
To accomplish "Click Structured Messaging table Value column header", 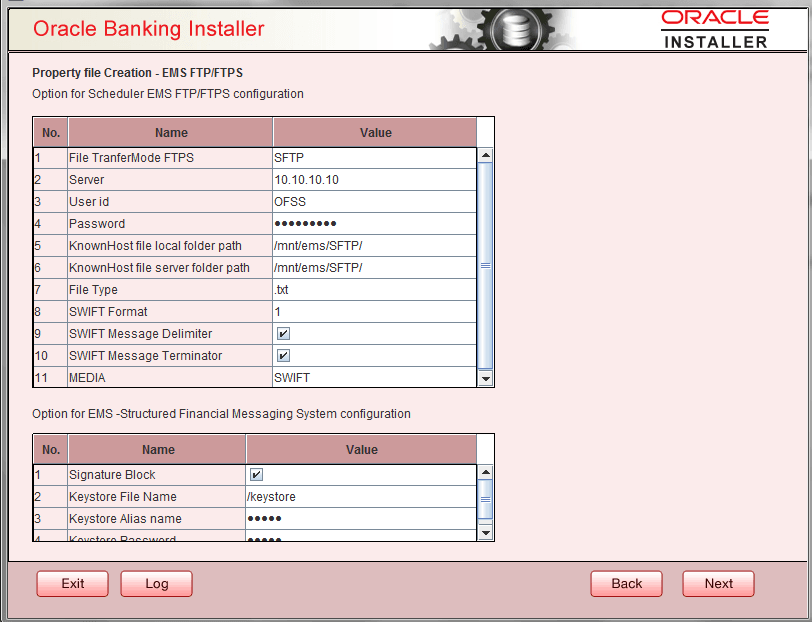I will [x=361, y=450].
